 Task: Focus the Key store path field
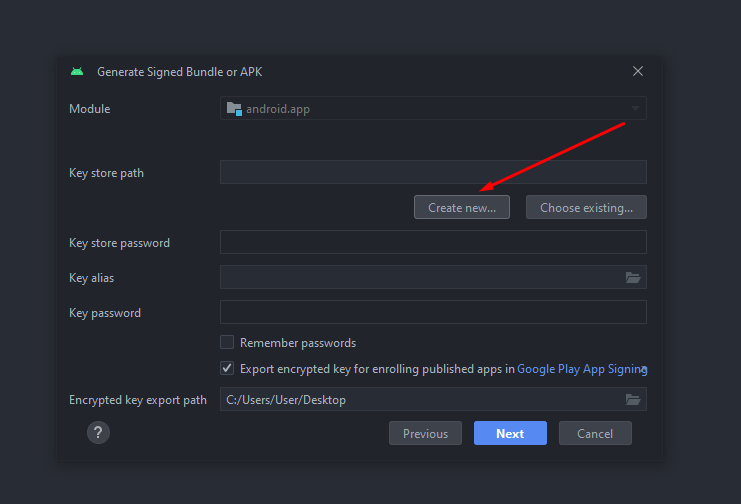[x=432, y=172]
